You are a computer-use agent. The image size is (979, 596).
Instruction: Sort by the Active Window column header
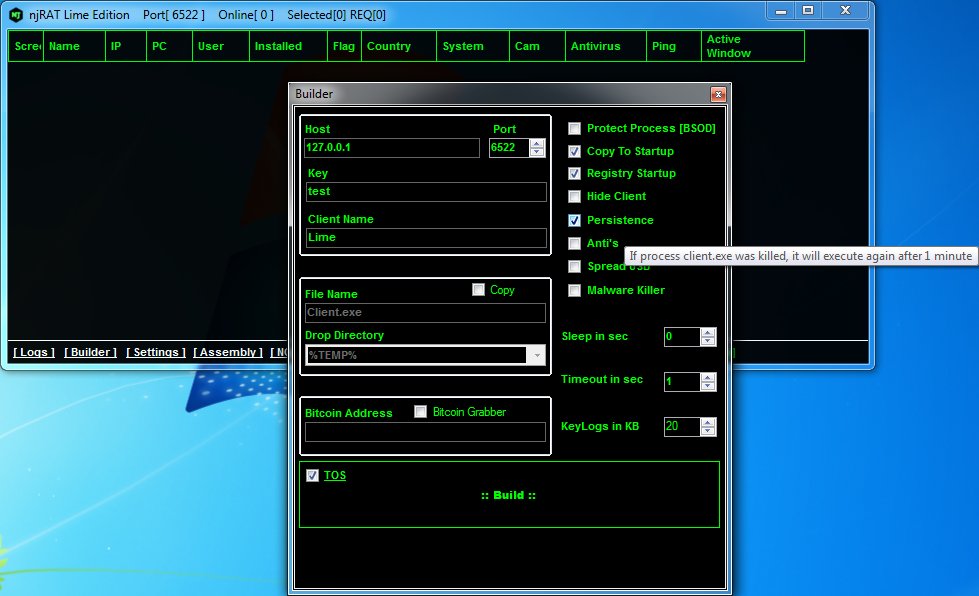click(x=753, y=46)
